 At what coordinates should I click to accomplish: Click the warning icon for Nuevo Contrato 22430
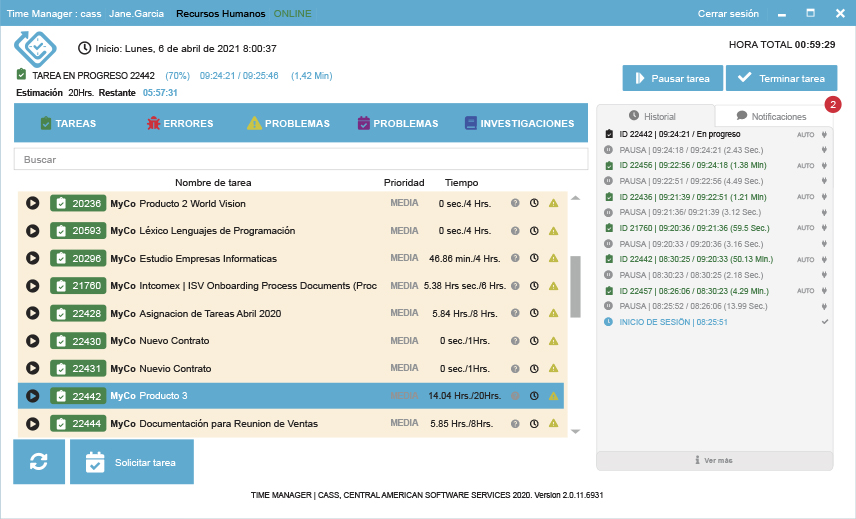pos(553,341)
